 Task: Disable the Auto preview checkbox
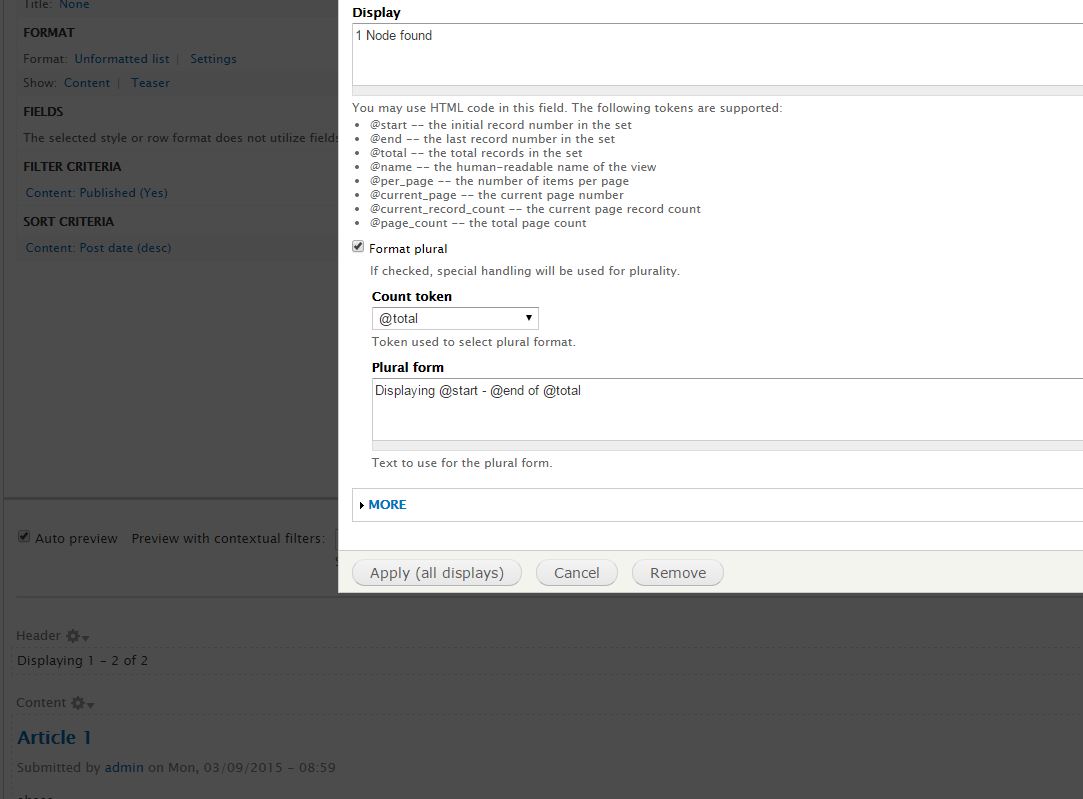coord(23,537)
